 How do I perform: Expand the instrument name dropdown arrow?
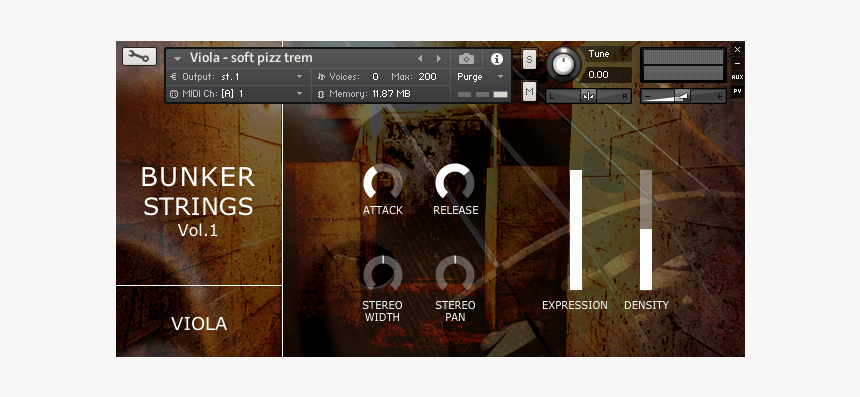click(x=177, y=59)
